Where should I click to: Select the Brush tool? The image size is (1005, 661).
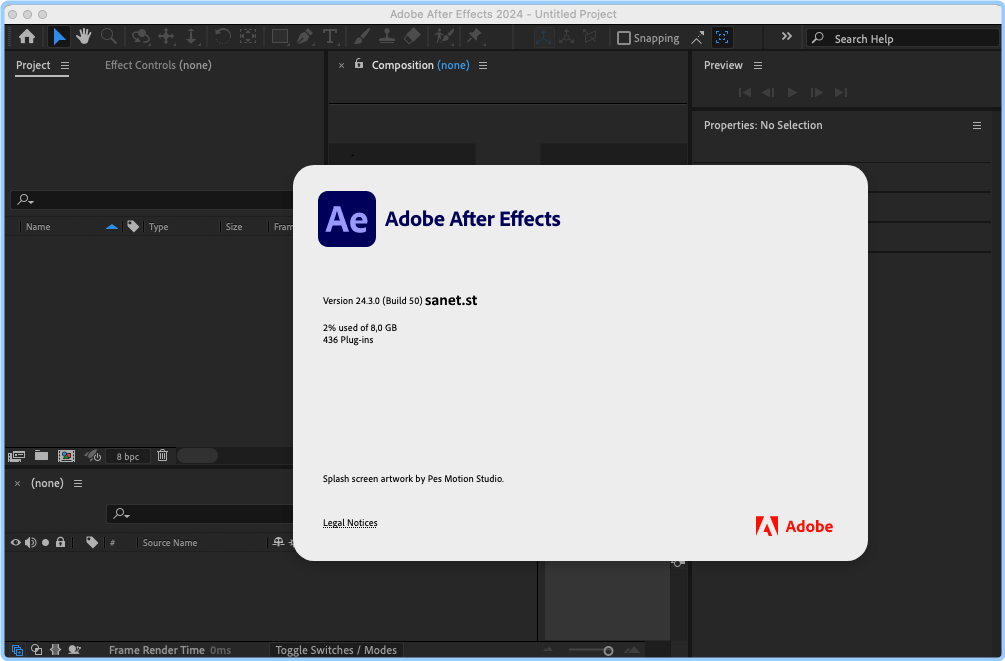tap(362, 37)
